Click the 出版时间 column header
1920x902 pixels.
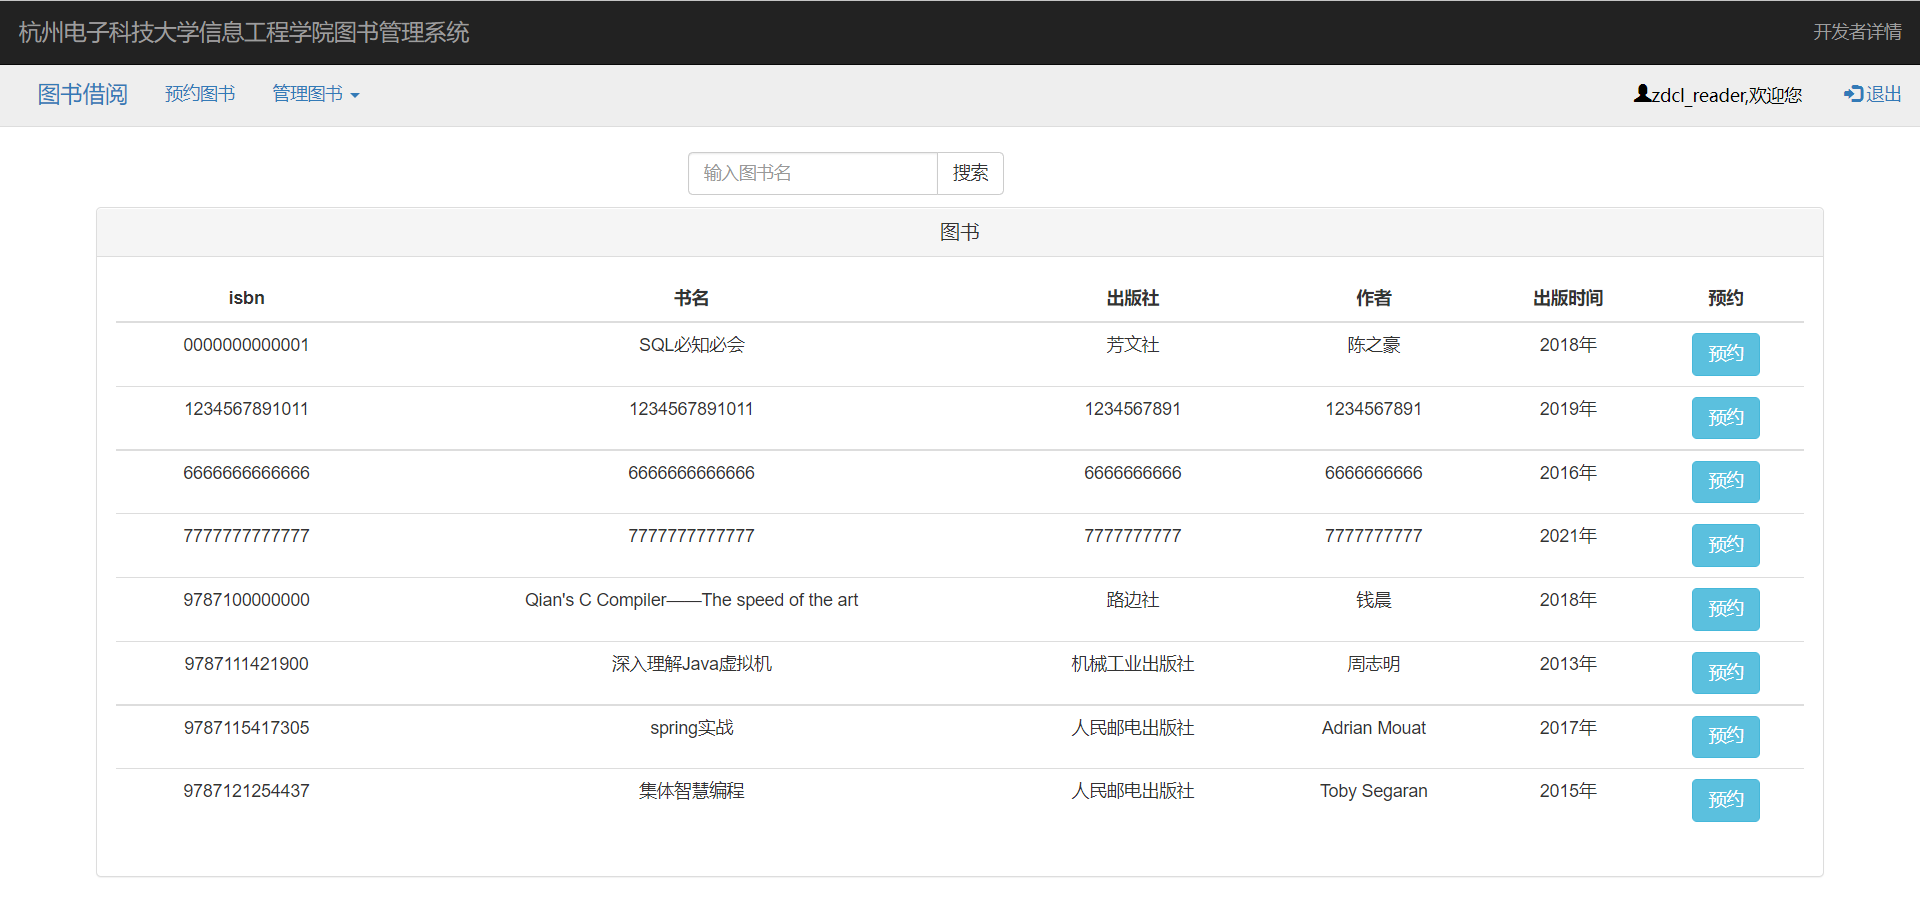(1567, 298)
